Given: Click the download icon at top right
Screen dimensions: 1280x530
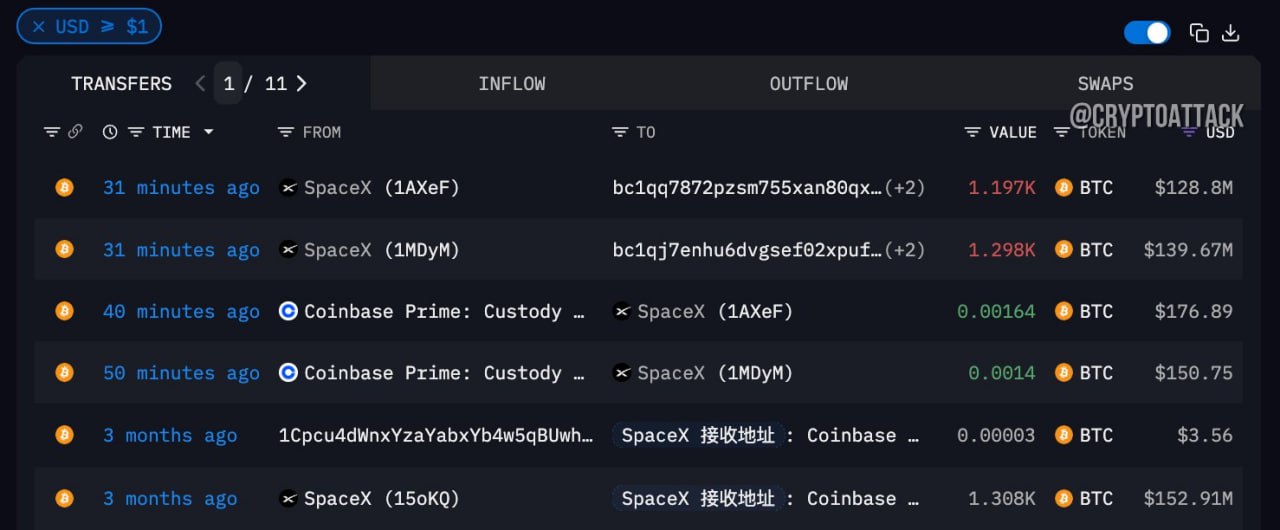Looking at the screenshot, I should [1231, 32].
